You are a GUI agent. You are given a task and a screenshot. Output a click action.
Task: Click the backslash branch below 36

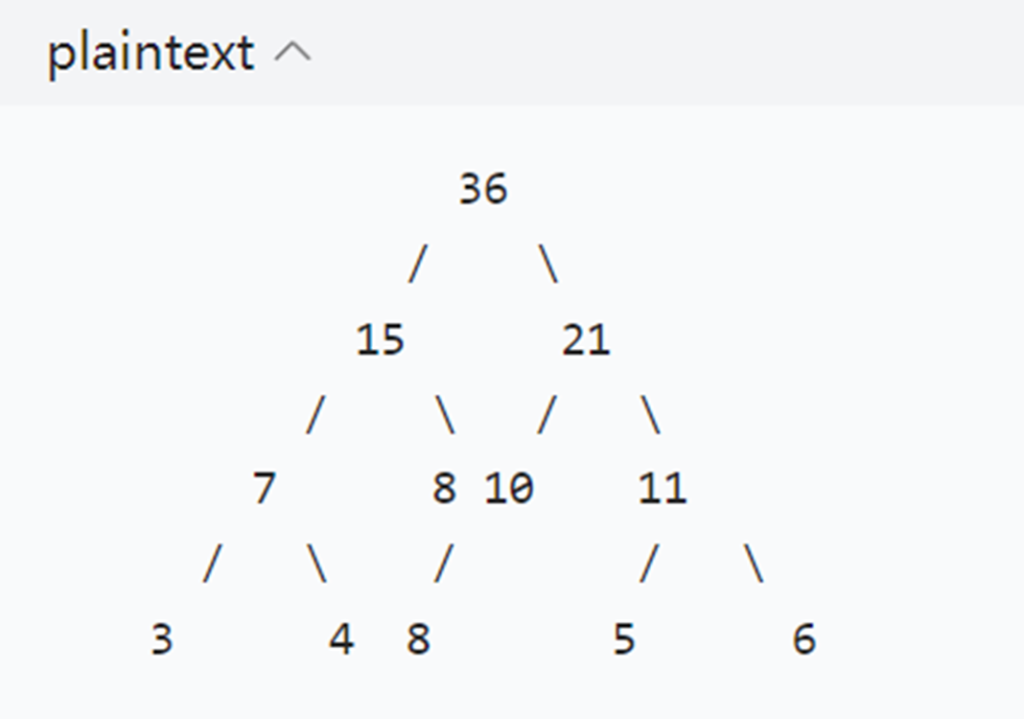(x=549, y=264)
